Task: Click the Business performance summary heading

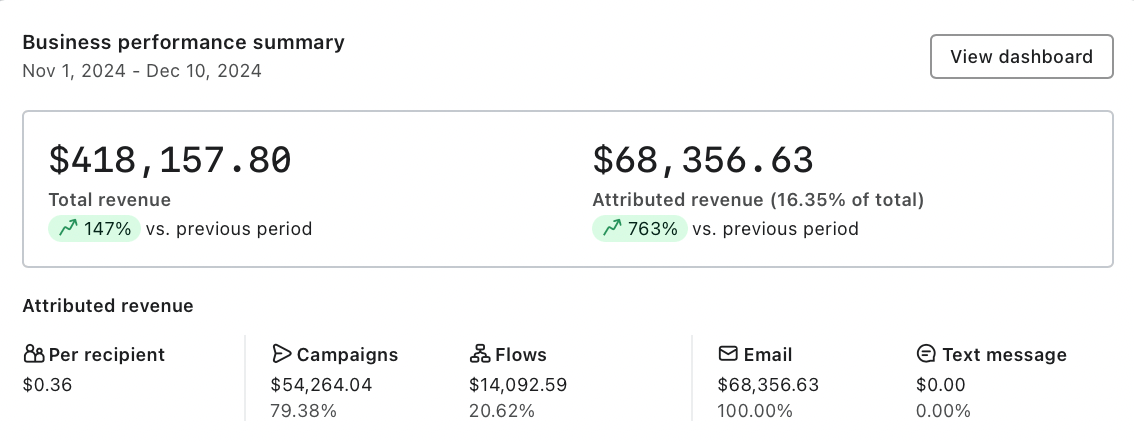Action: click(x=183, y=43)
